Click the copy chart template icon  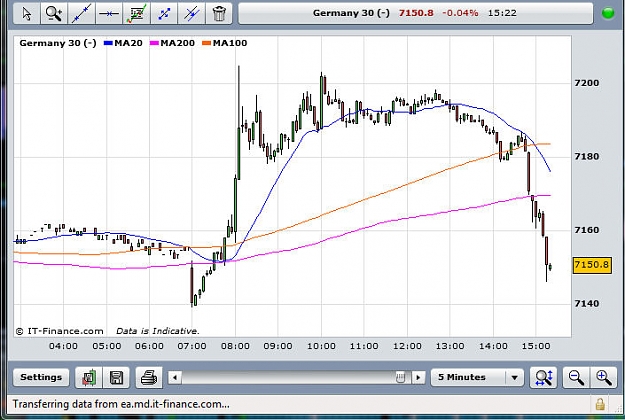click(89, 377)
